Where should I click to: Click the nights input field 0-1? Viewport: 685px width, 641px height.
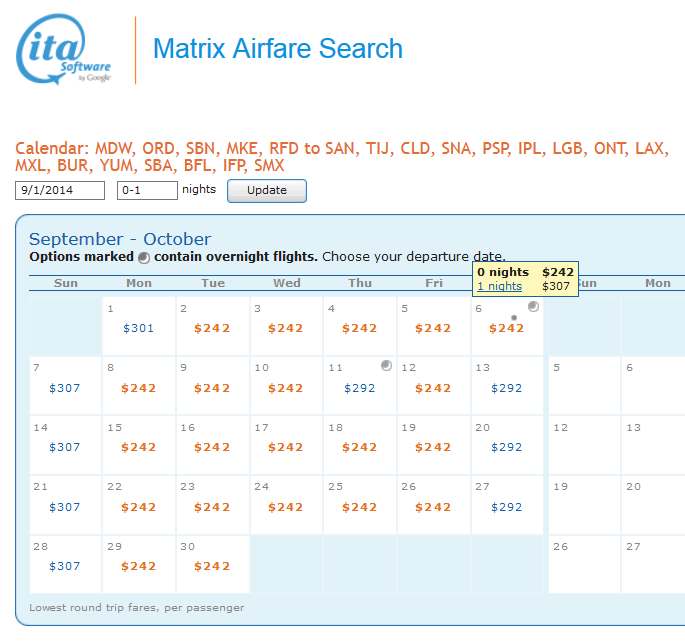(x=147, y=190)
